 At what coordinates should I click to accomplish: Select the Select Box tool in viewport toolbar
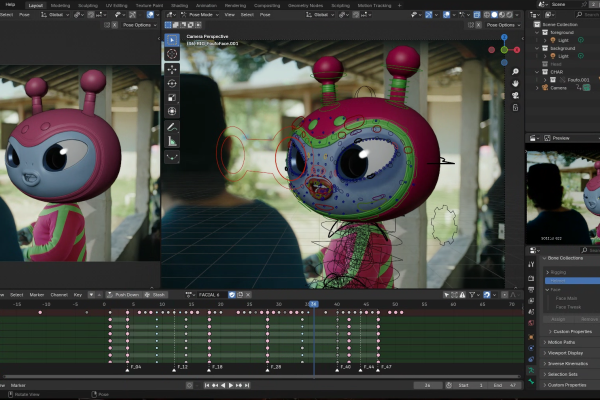[x=172, y=40]
